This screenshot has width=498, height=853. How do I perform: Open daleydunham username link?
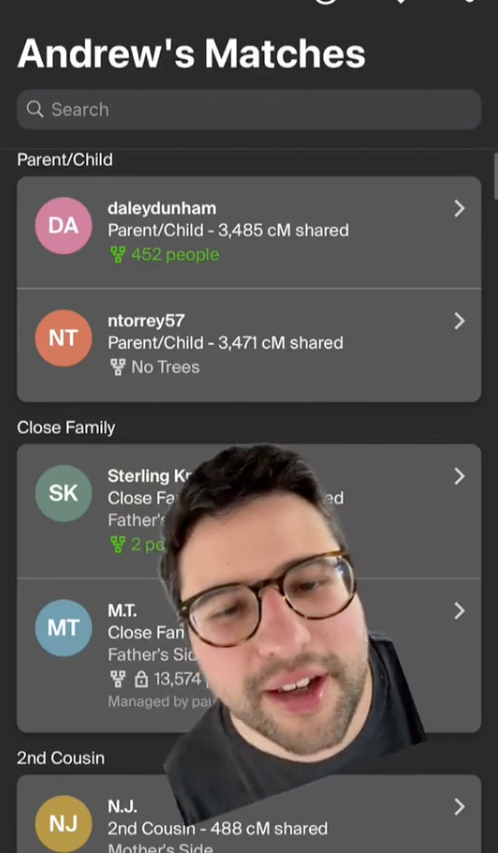click(x=162, y=208)
